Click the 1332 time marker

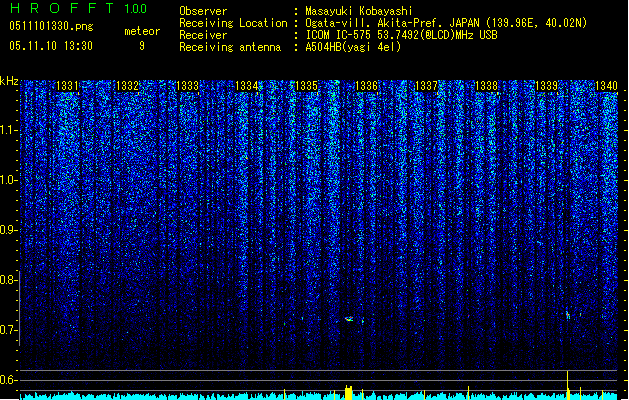click(127, 86)
